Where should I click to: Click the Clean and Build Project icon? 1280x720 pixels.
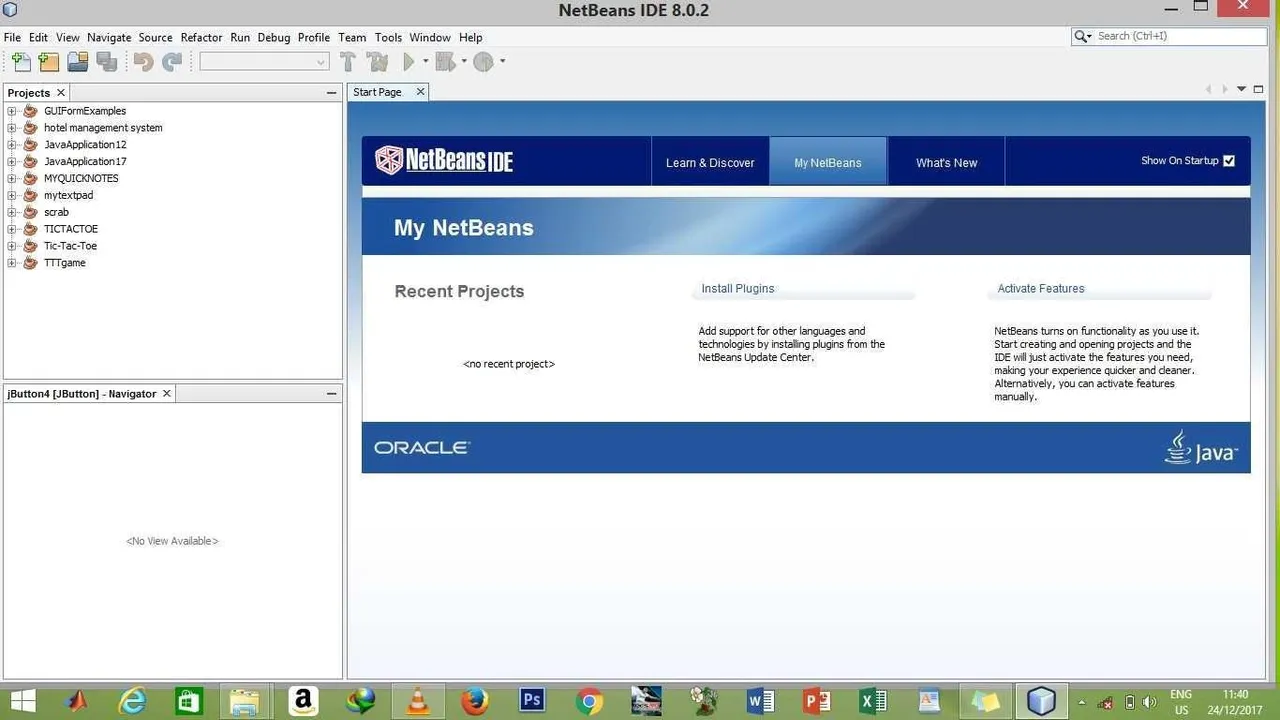(378, 62)
